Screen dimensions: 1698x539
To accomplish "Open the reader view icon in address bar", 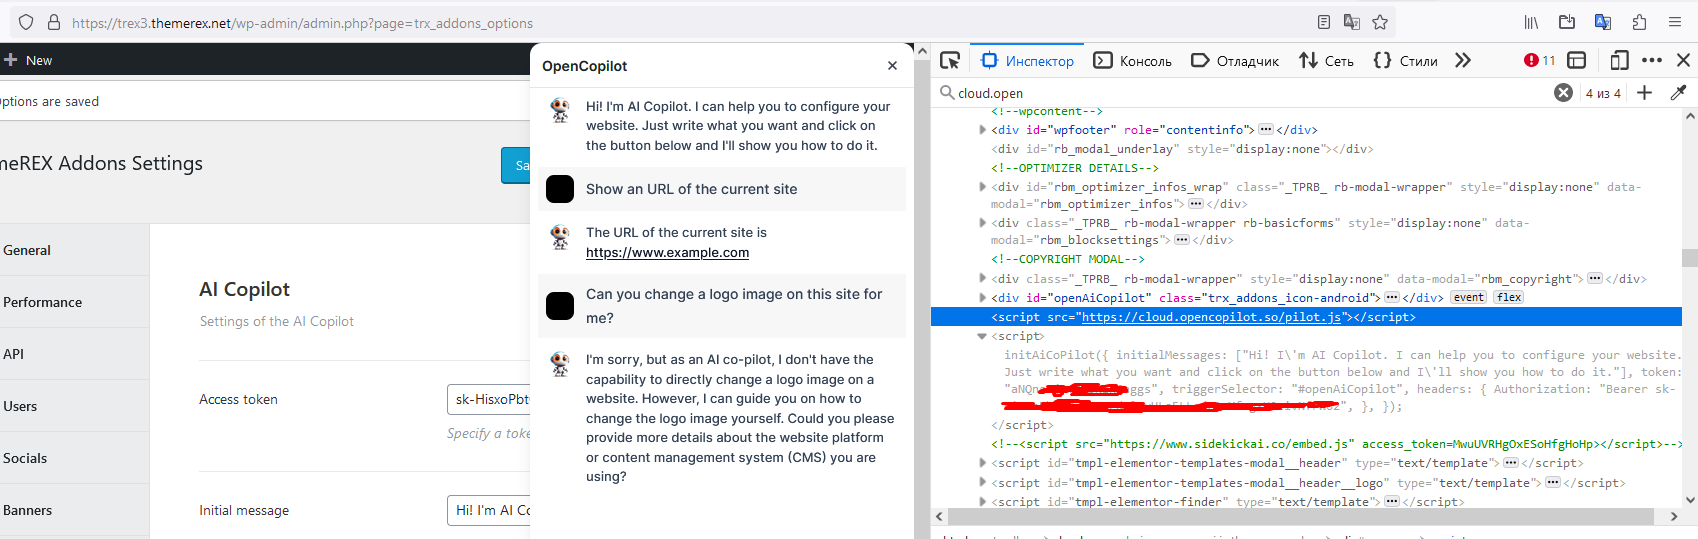I will click(x=1324, y=22).
